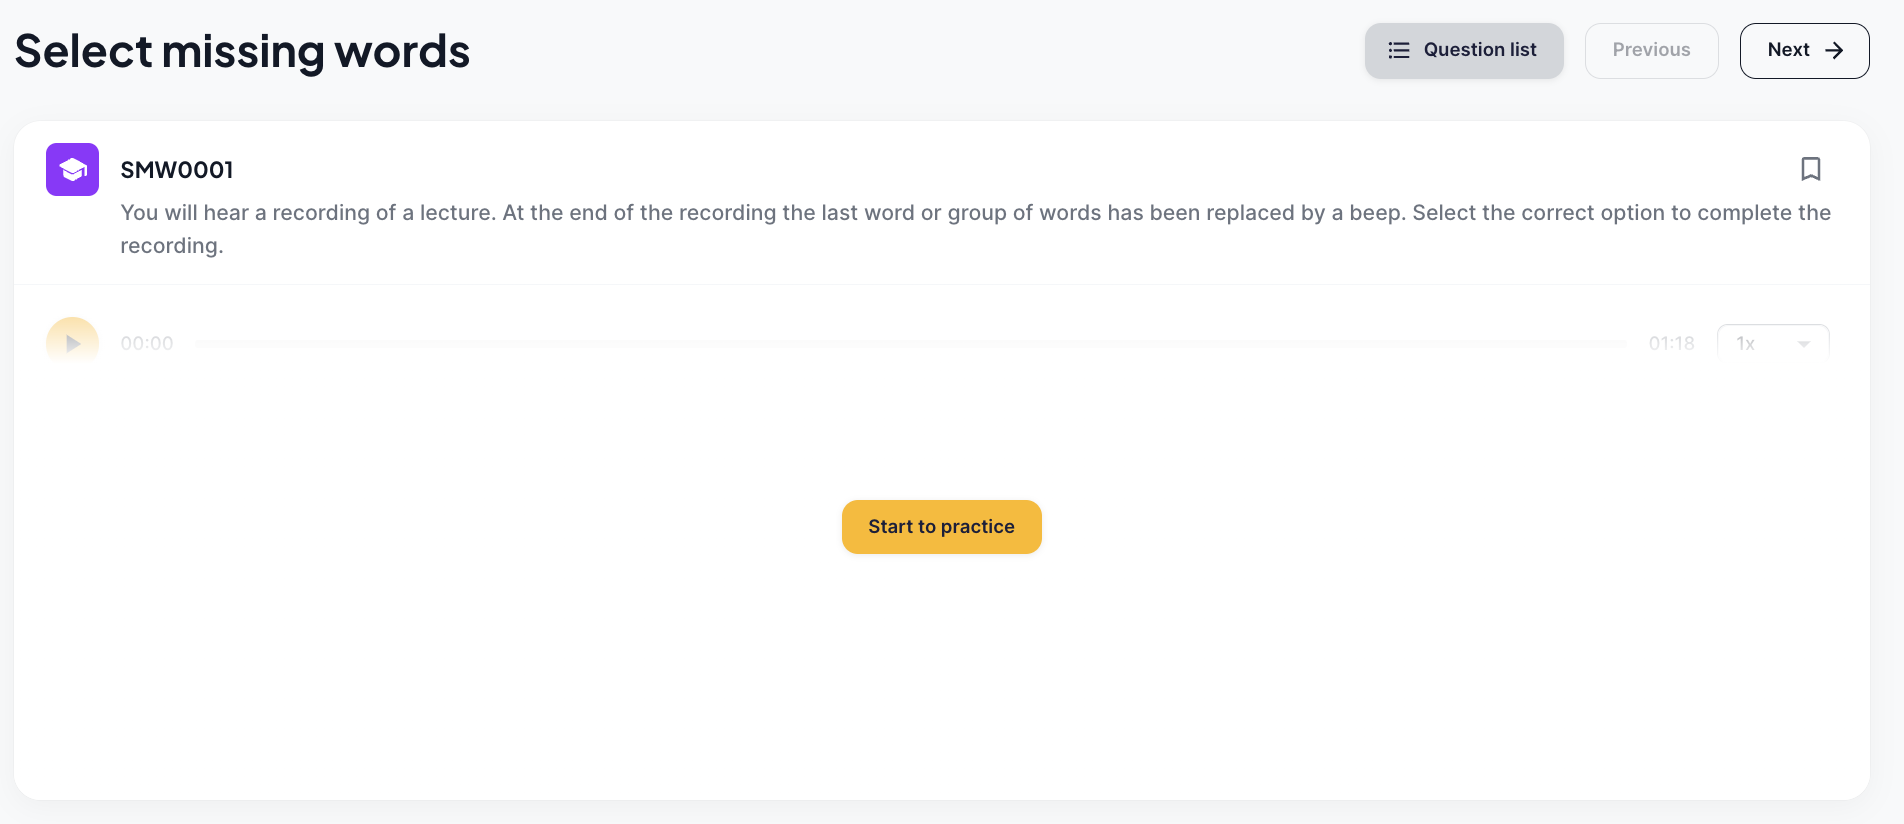Screen dimensions: 1904x824
Task: Click the purple graduation cap icon
Action: click(72, 169)
